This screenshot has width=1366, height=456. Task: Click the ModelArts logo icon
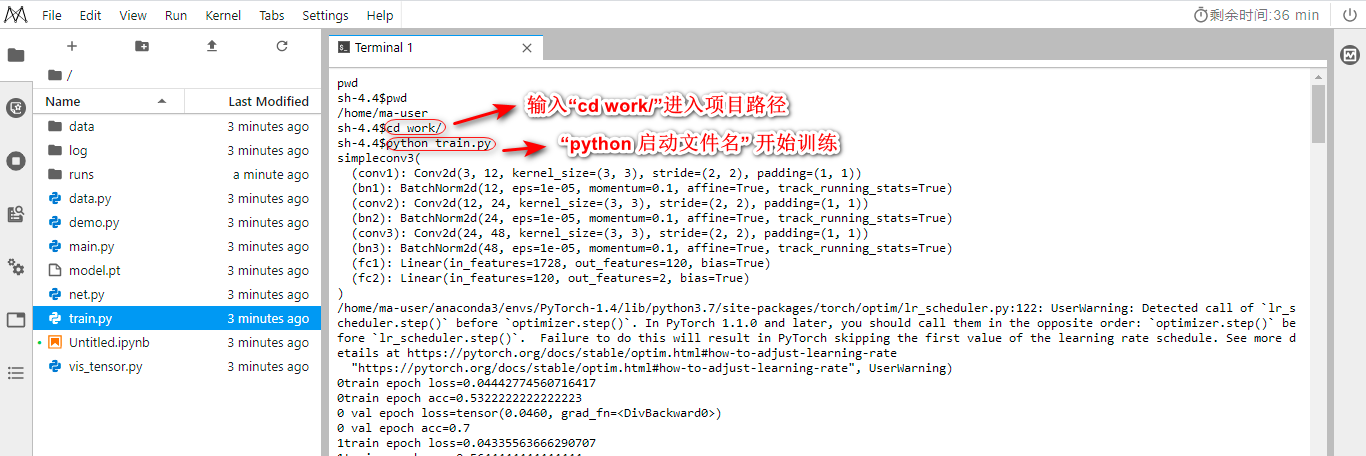[15, 15]
